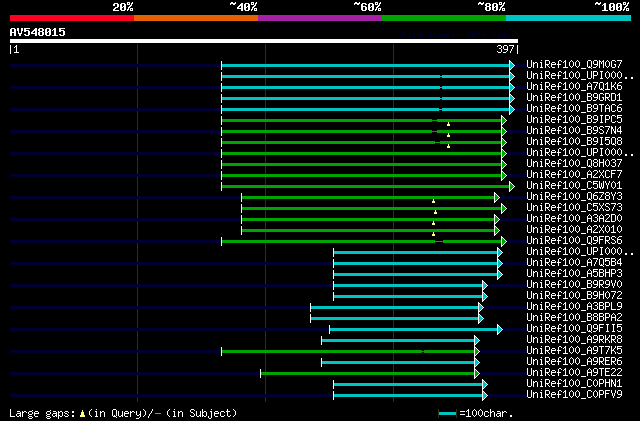This screenshot has width=640, height=421.
Task: Click the yellow query-gap marker in the legend
Action: click(82, 414)
